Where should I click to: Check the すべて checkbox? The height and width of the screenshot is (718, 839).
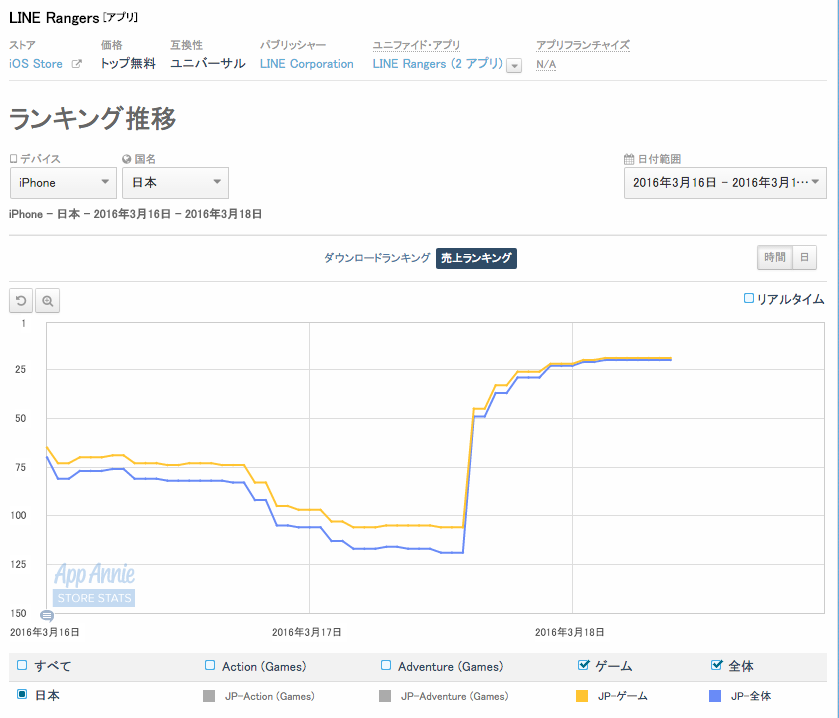(22, 665)
